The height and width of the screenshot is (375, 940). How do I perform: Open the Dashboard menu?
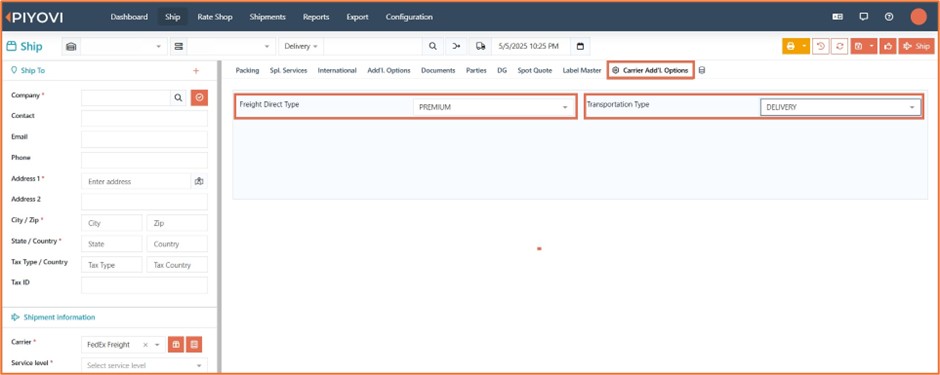click(x=129, y=17)
